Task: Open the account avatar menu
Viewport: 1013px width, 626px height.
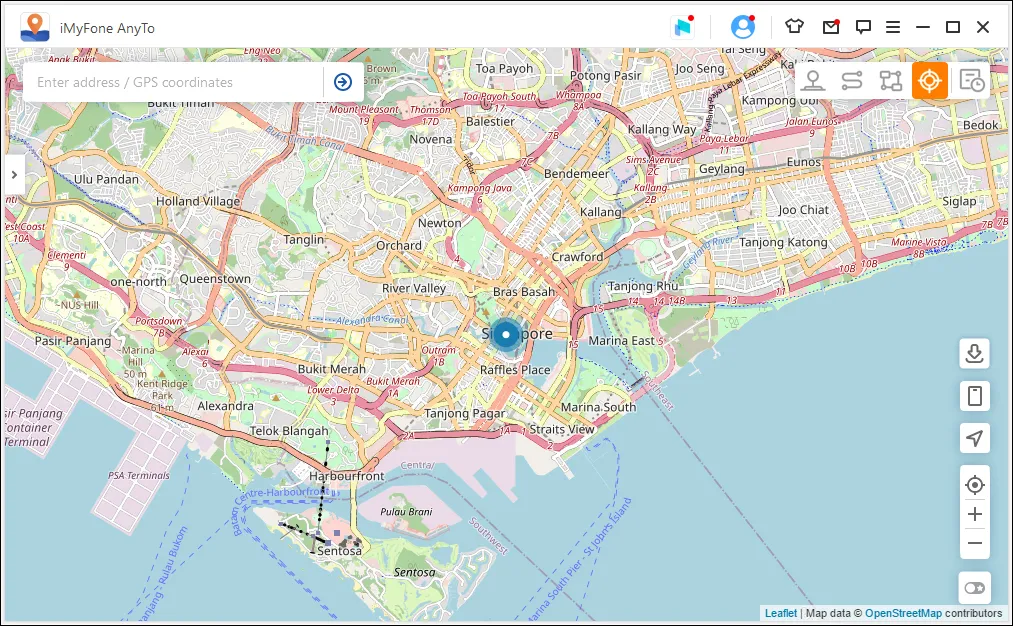Action: pos(743,26)
